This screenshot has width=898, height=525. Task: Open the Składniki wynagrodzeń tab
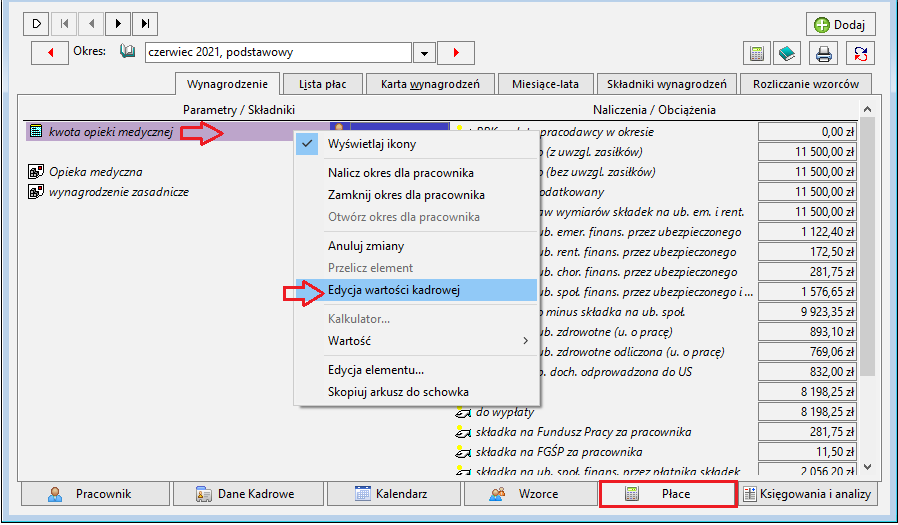(x=667, y=84)
